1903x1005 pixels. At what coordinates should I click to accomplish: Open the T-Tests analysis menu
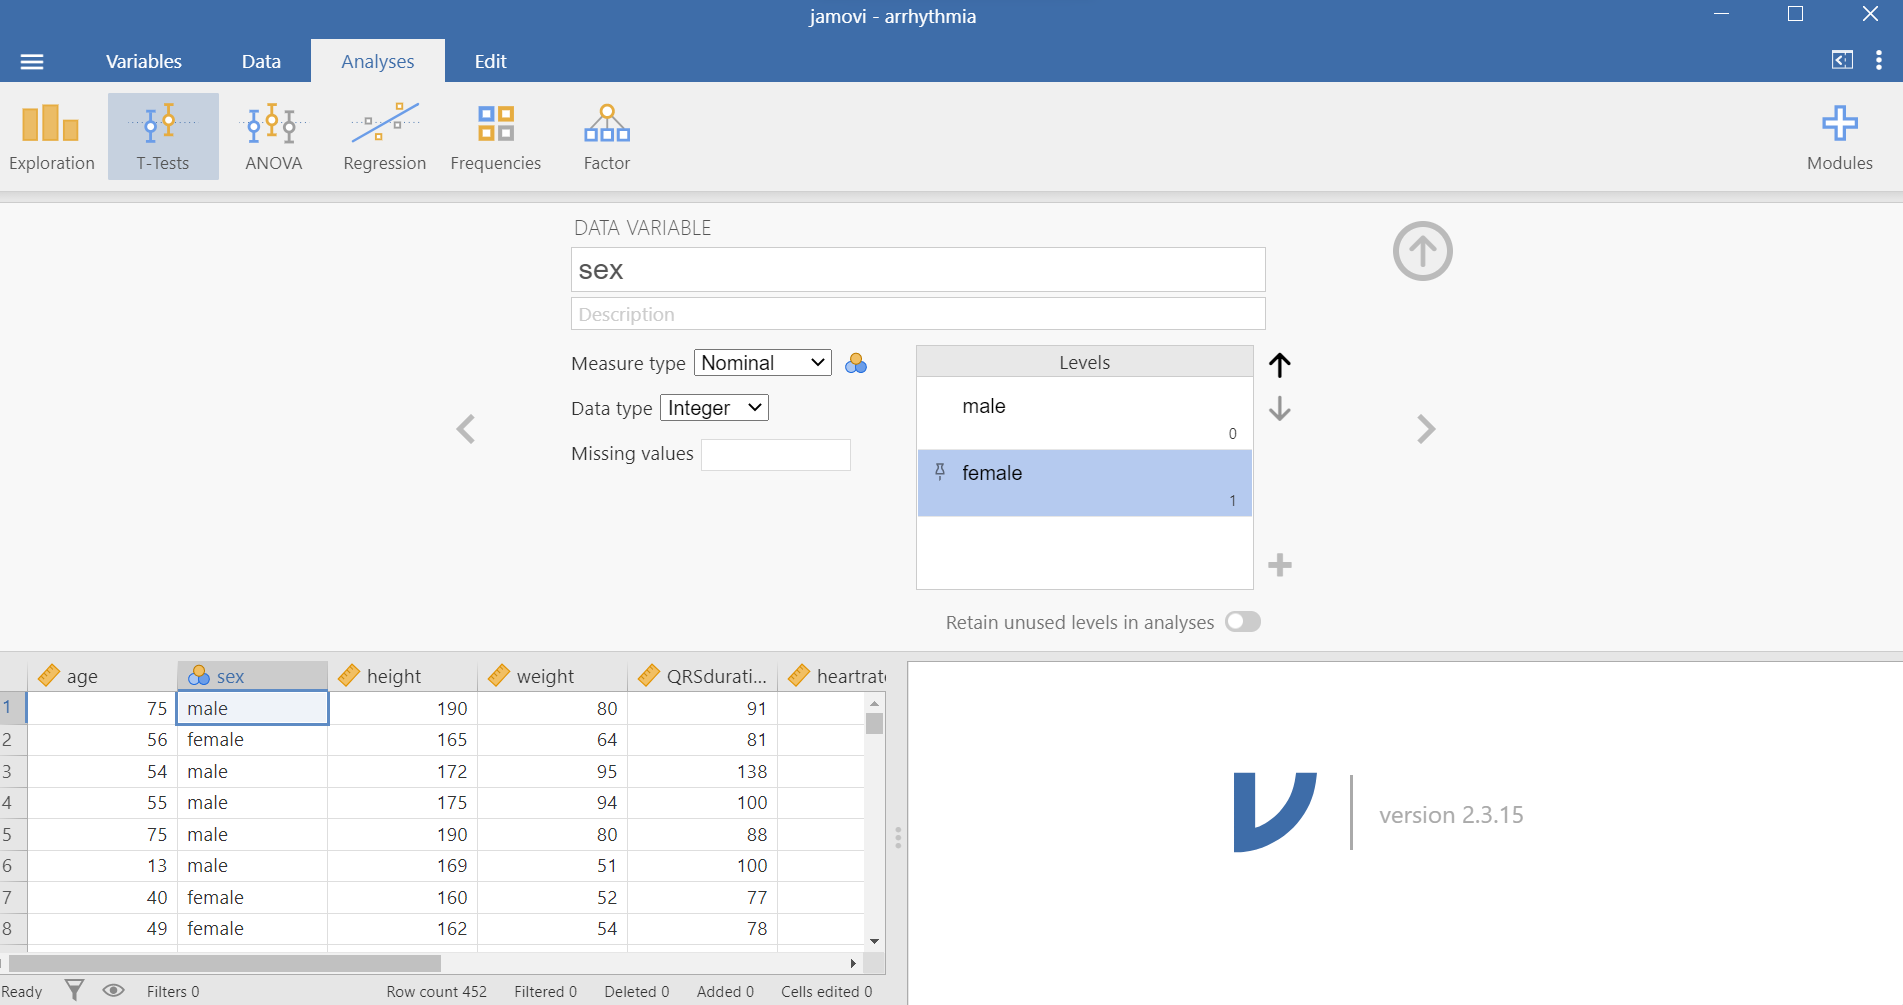click(163, 137)
